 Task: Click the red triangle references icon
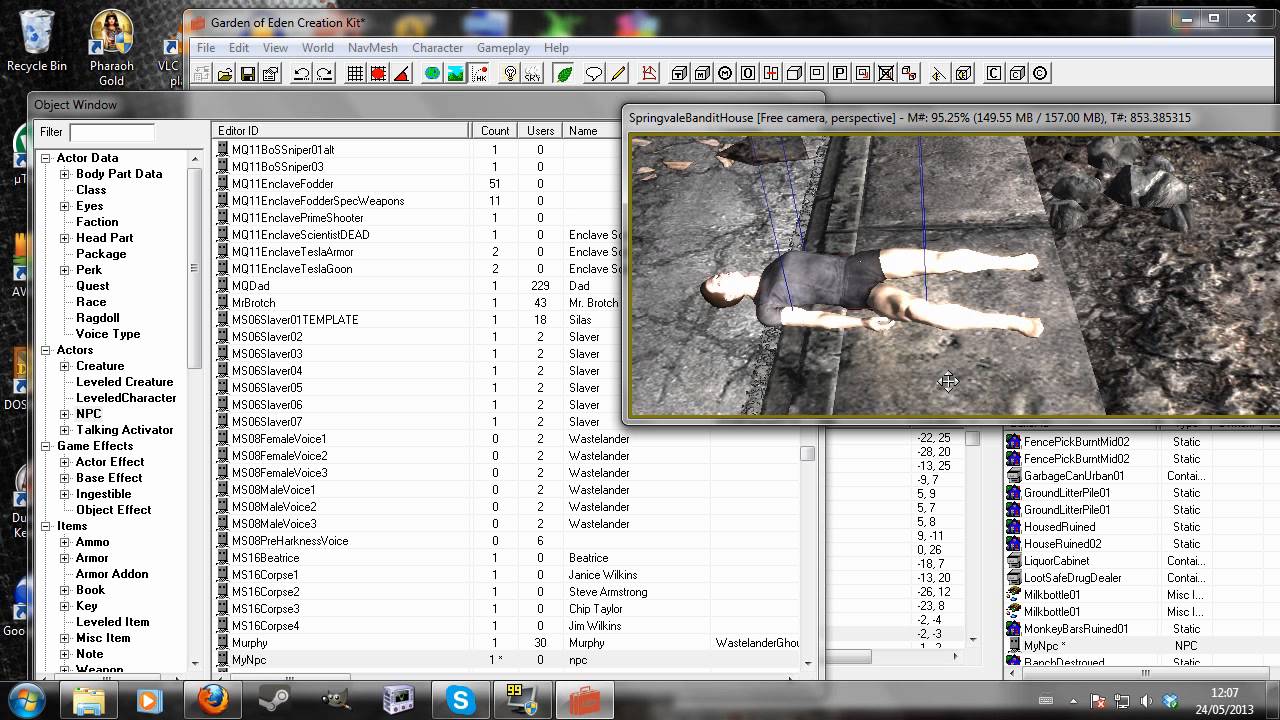pyautogui.click(x=402, y=73)
